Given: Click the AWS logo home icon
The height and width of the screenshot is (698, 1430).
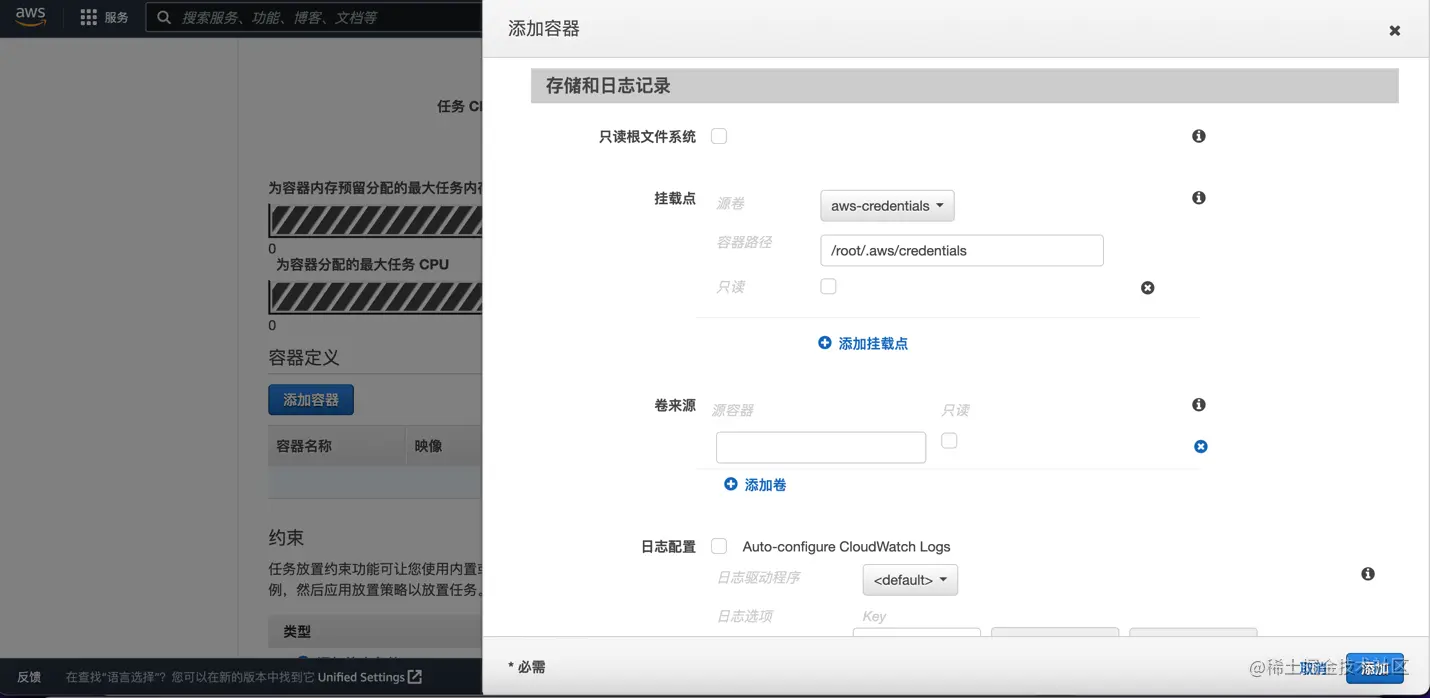Looking at the screenshot, I should coord(30,17).
